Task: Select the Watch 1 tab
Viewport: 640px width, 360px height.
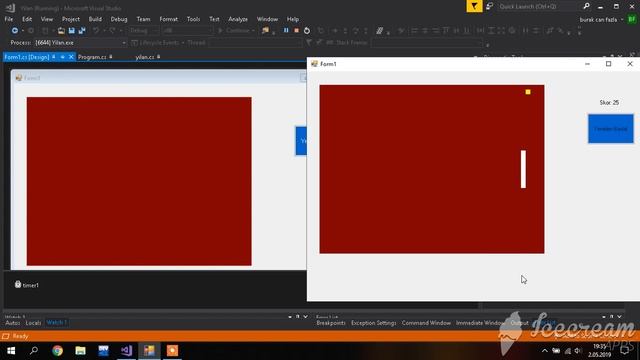Action: click(56, 323)
